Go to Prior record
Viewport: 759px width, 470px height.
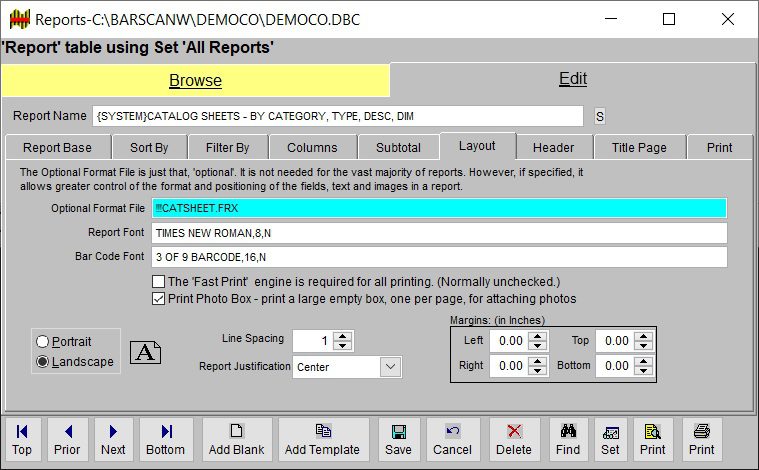[x=67, y=439]
